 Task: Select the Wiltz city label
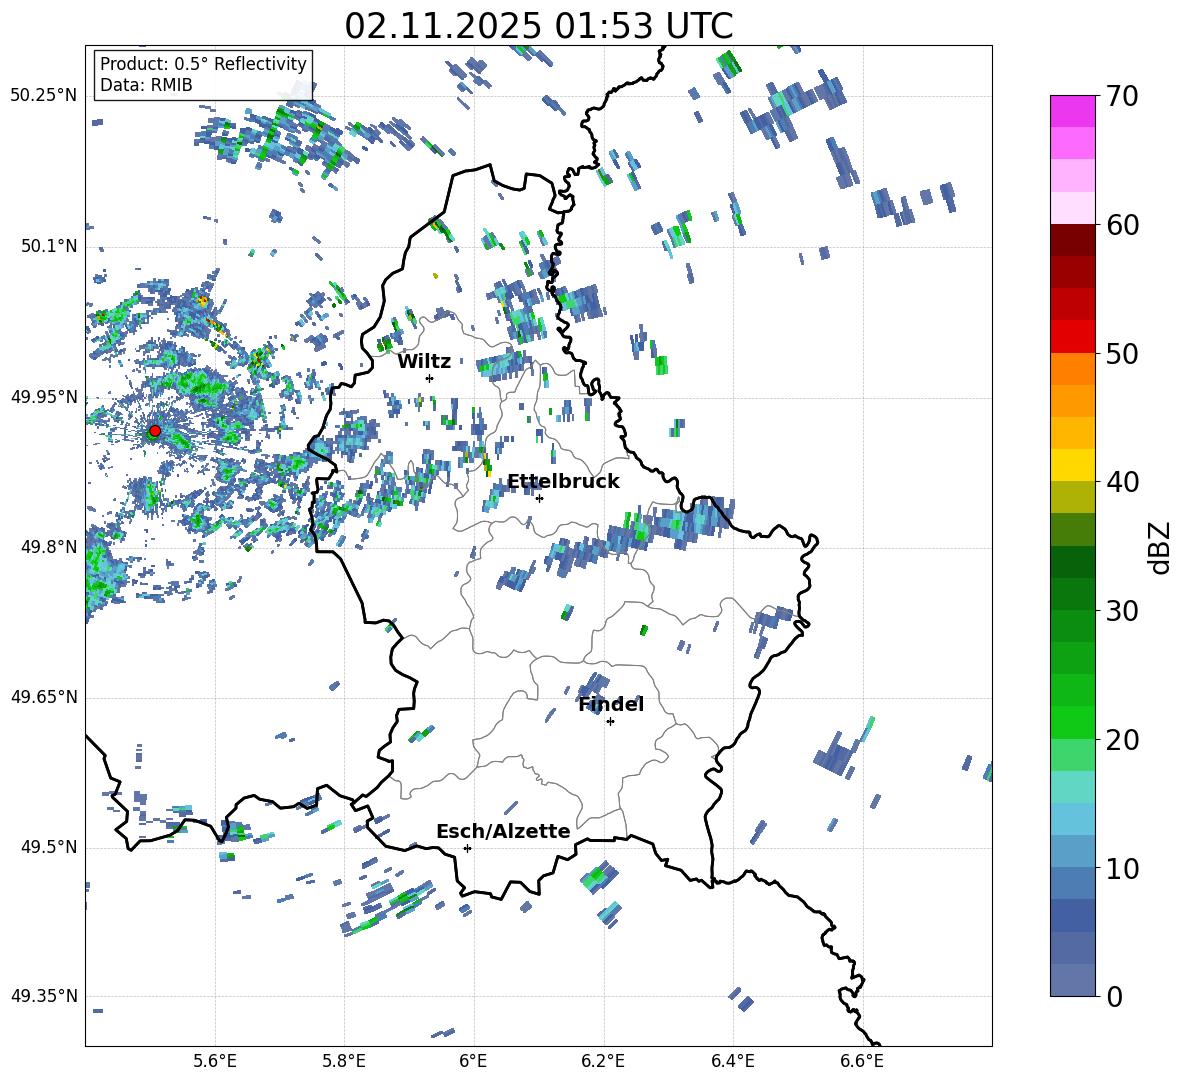pyautogui.click(x=424, y=362)
